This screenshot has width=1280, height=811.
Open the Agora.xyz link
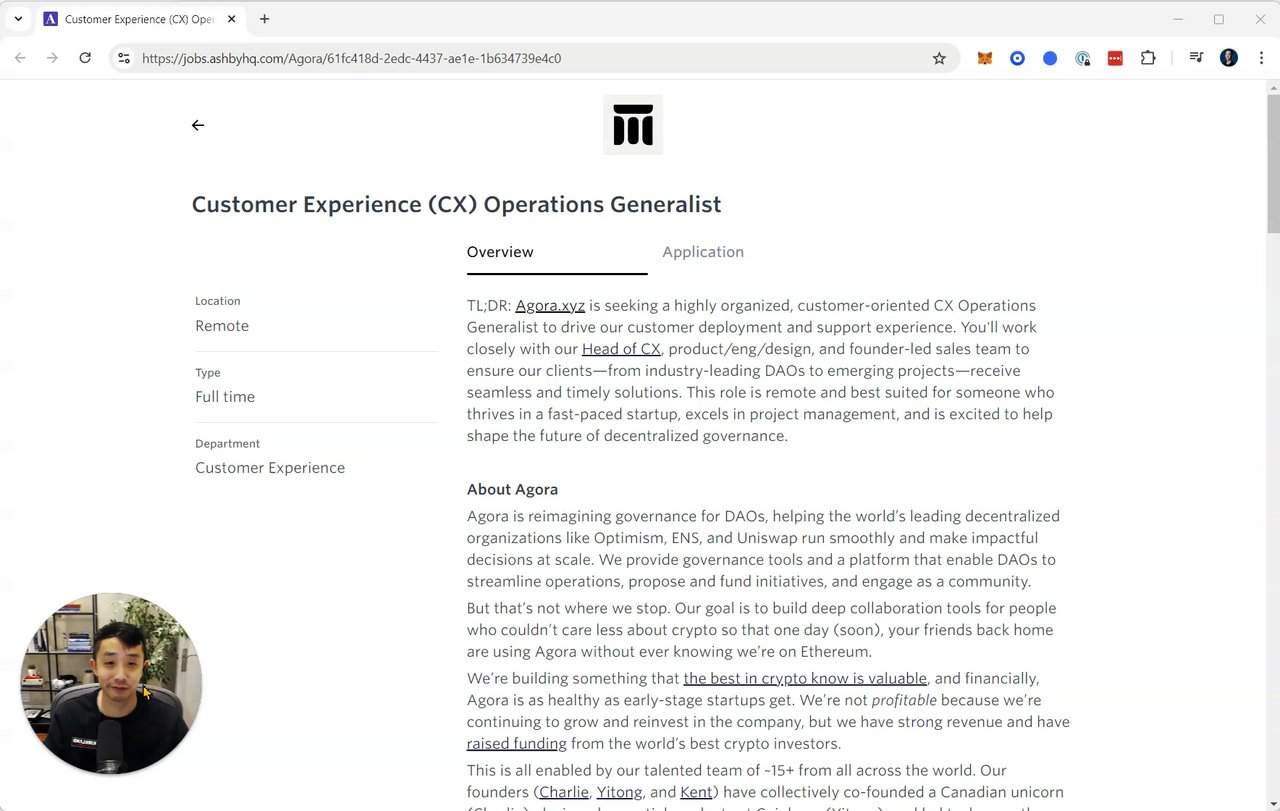[x=550, y=306]
